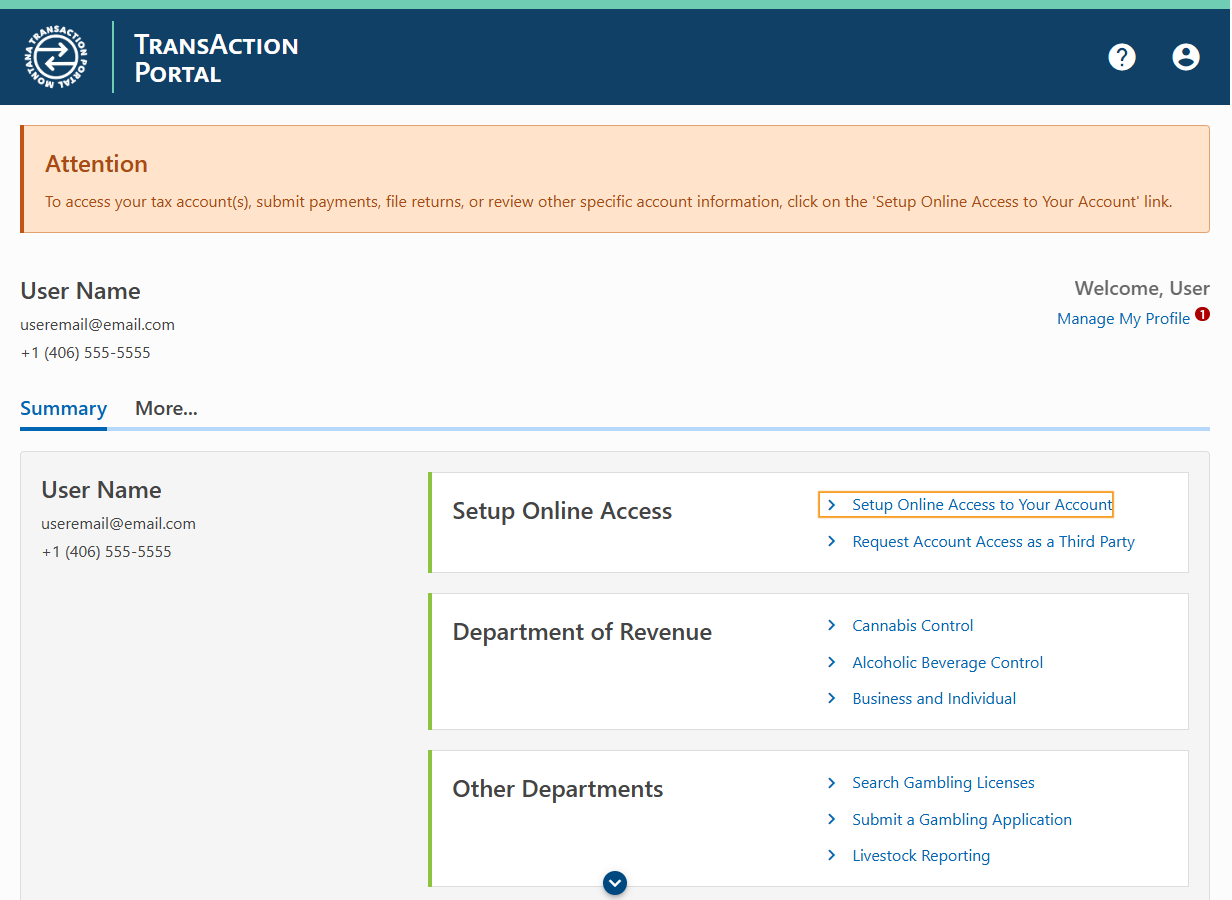1232x900 pixels.
Task: Select Submit a Gambling Application
Action: (961, 819)
